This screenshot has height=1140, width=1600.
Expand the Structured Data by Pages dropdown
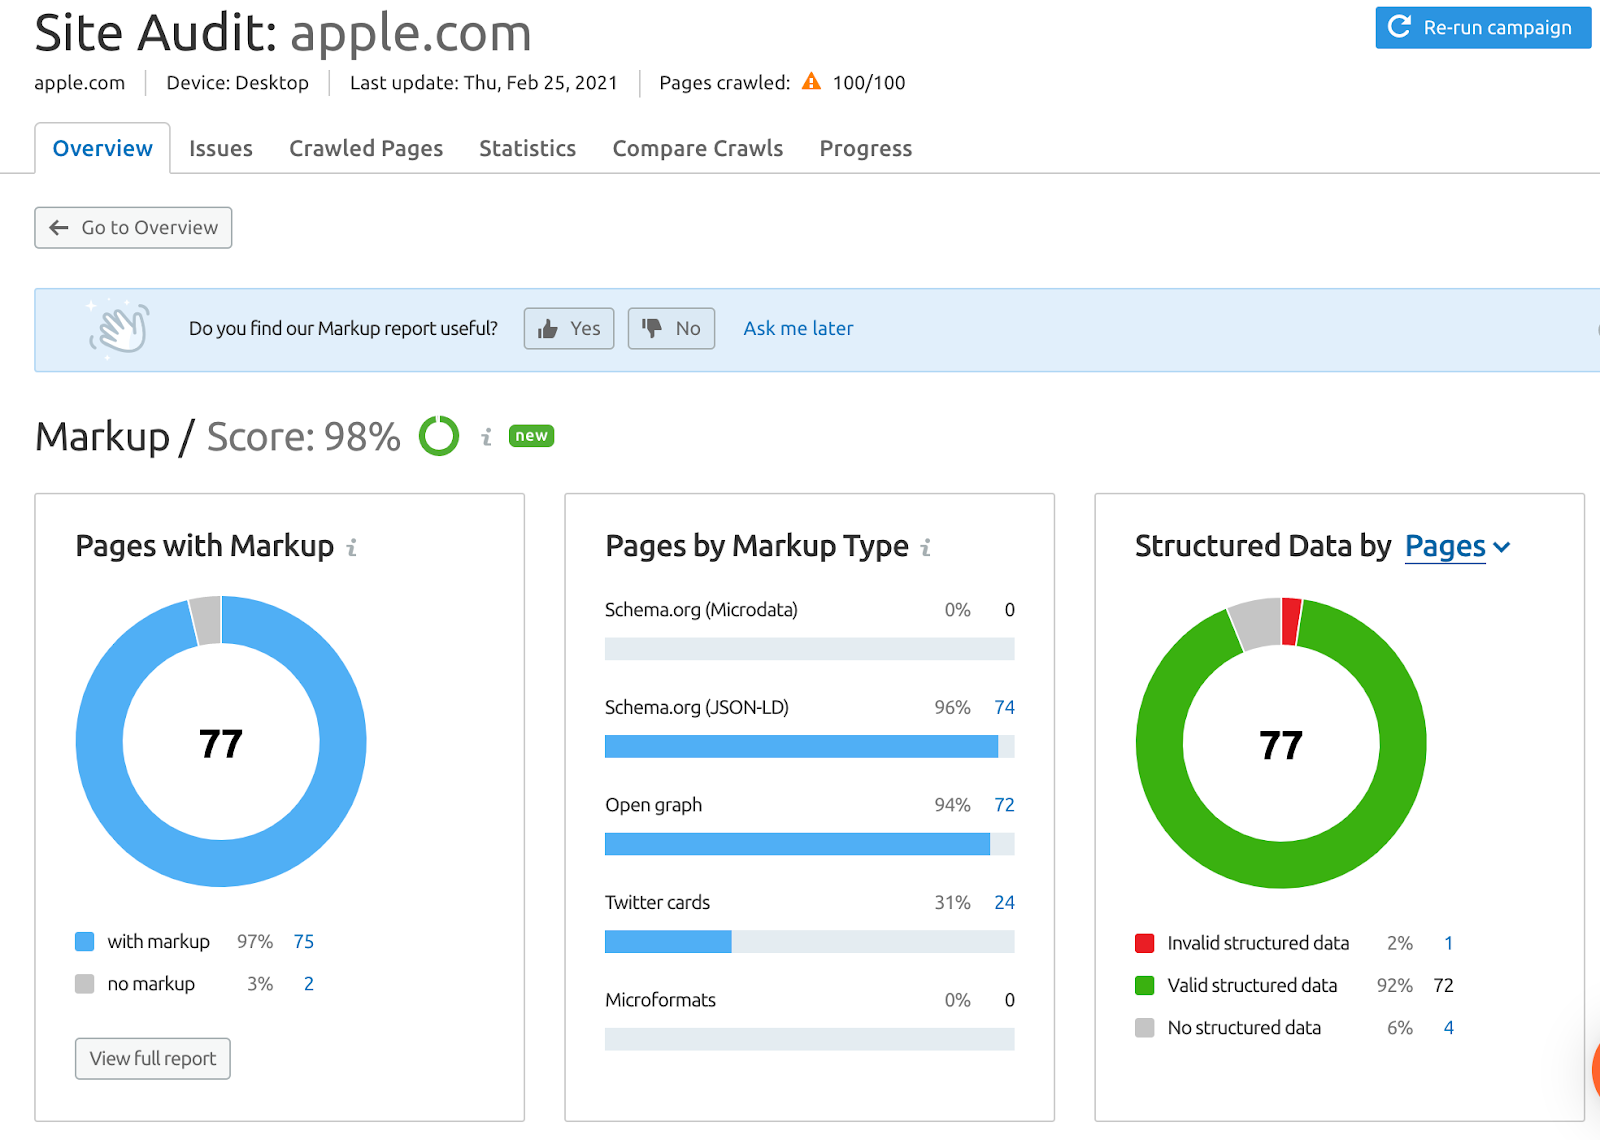[x=1457, y=546]
